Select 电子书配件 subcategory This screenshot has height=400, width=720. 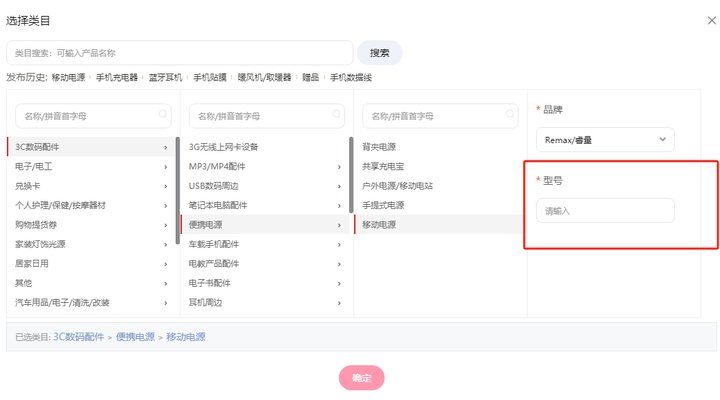pyautogui.click(x=264, y=283)
